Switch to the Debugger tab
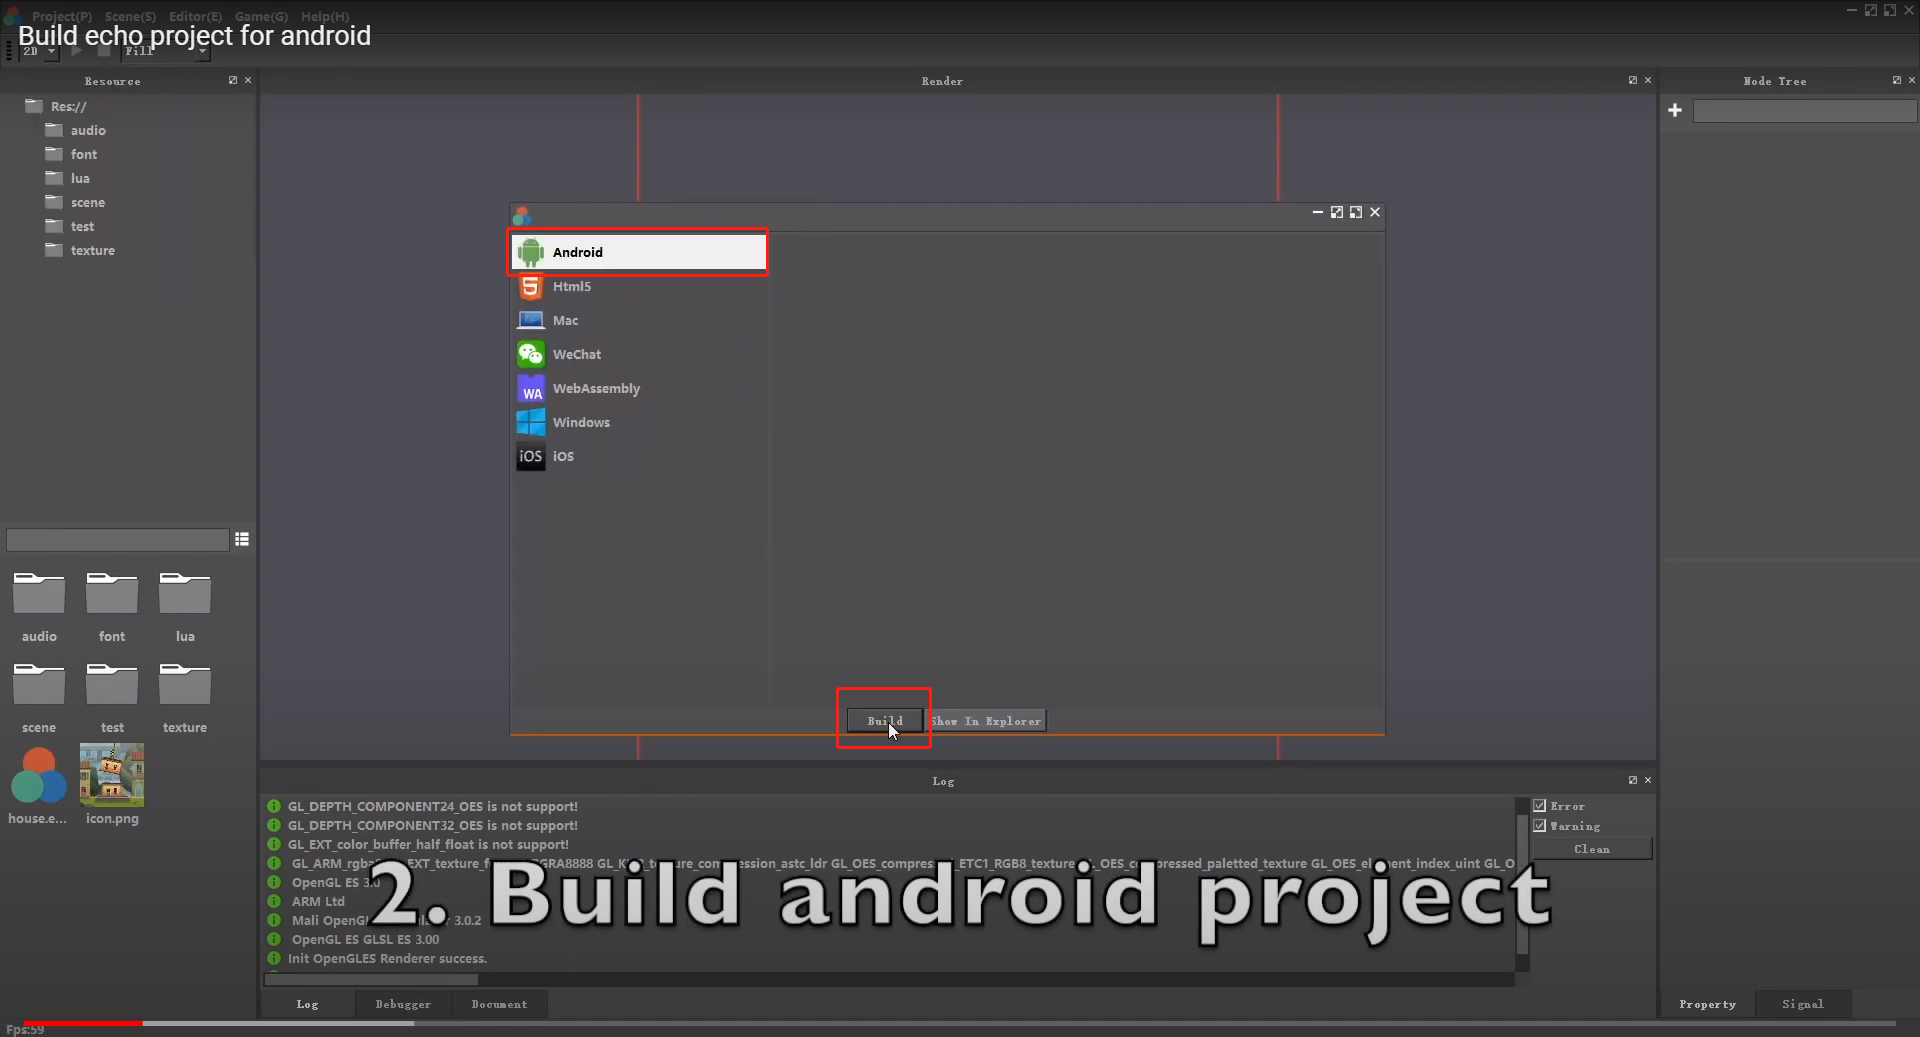Image resolution: width=1920 pixels, height=1037 pixels. tap(403, 1004)
